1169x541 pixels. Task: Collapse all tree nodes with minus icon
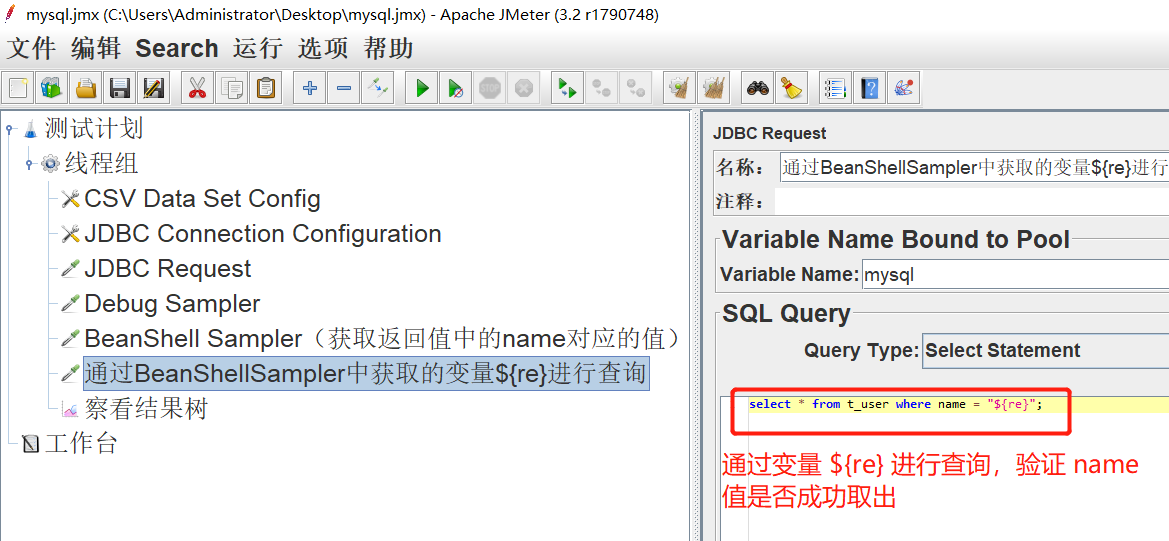pos(344,88)
